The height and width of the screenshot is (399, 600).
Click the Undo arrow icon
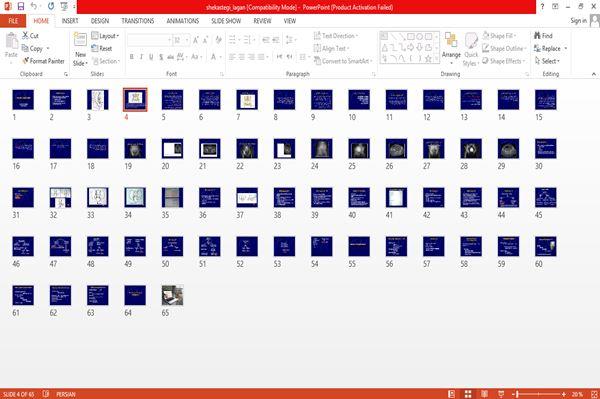click(x=34, y=6)
